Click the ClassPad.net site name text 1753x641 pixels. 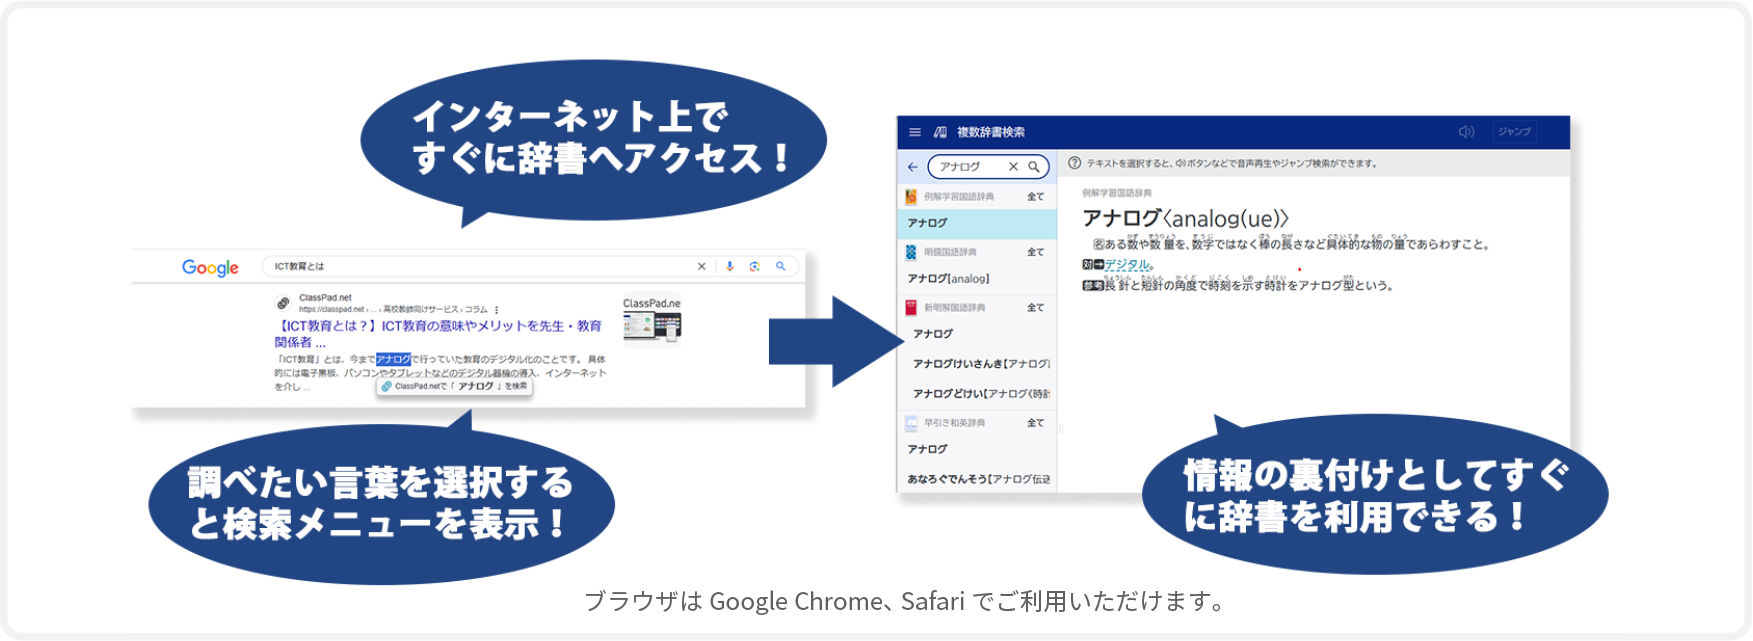(325, 297)
